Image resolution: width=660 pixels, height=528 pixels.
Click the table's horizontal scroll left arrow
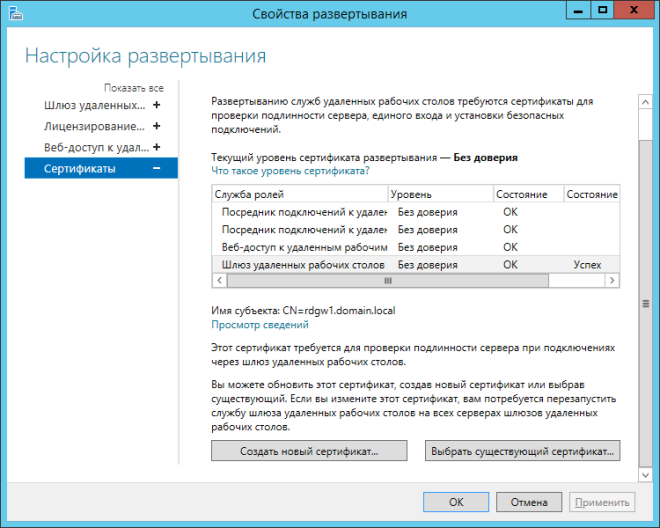pos(218,282)
